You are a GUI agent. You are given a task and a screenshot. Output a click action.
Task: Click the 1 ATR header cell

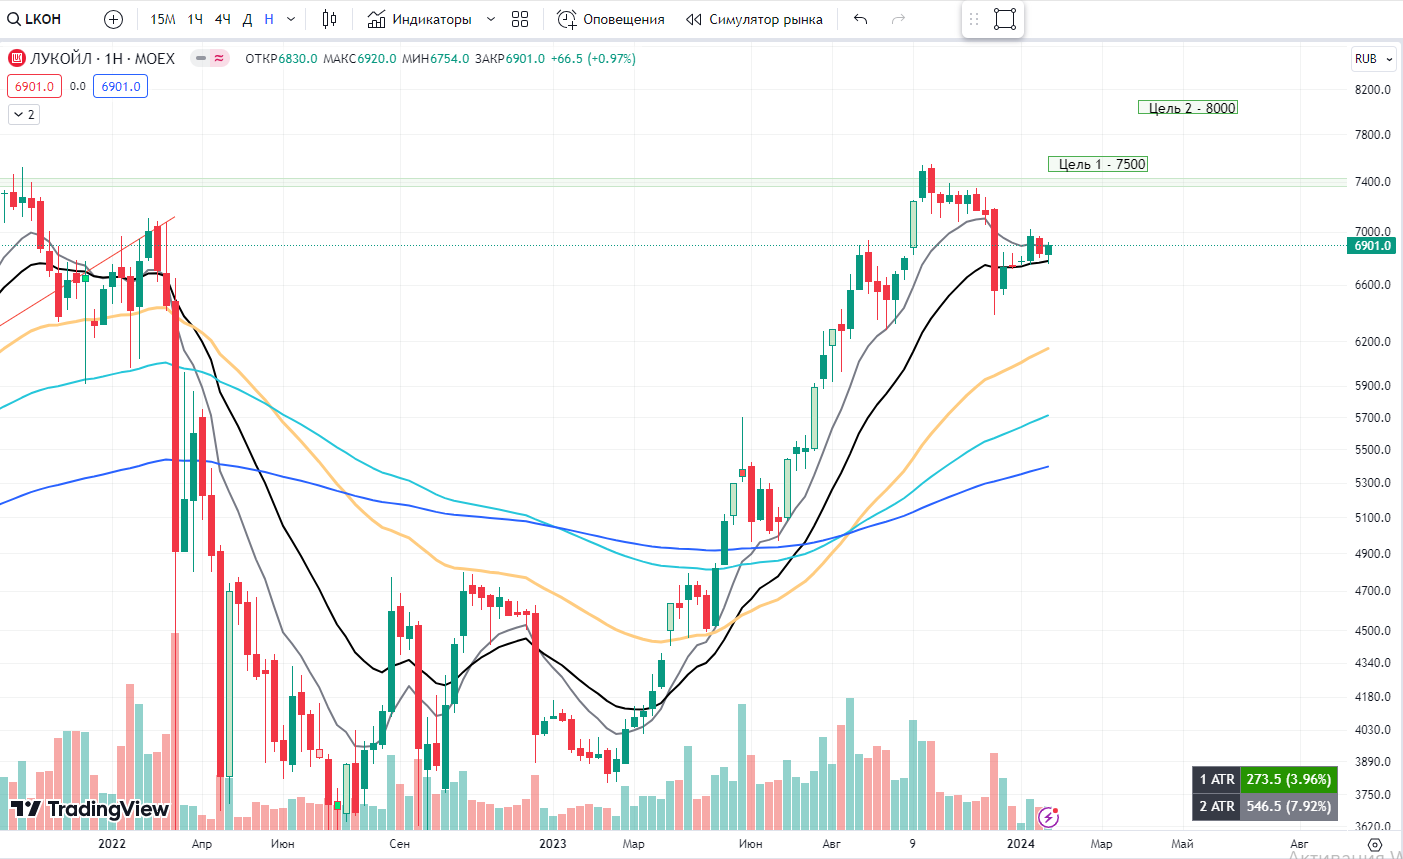[1217, 779]
